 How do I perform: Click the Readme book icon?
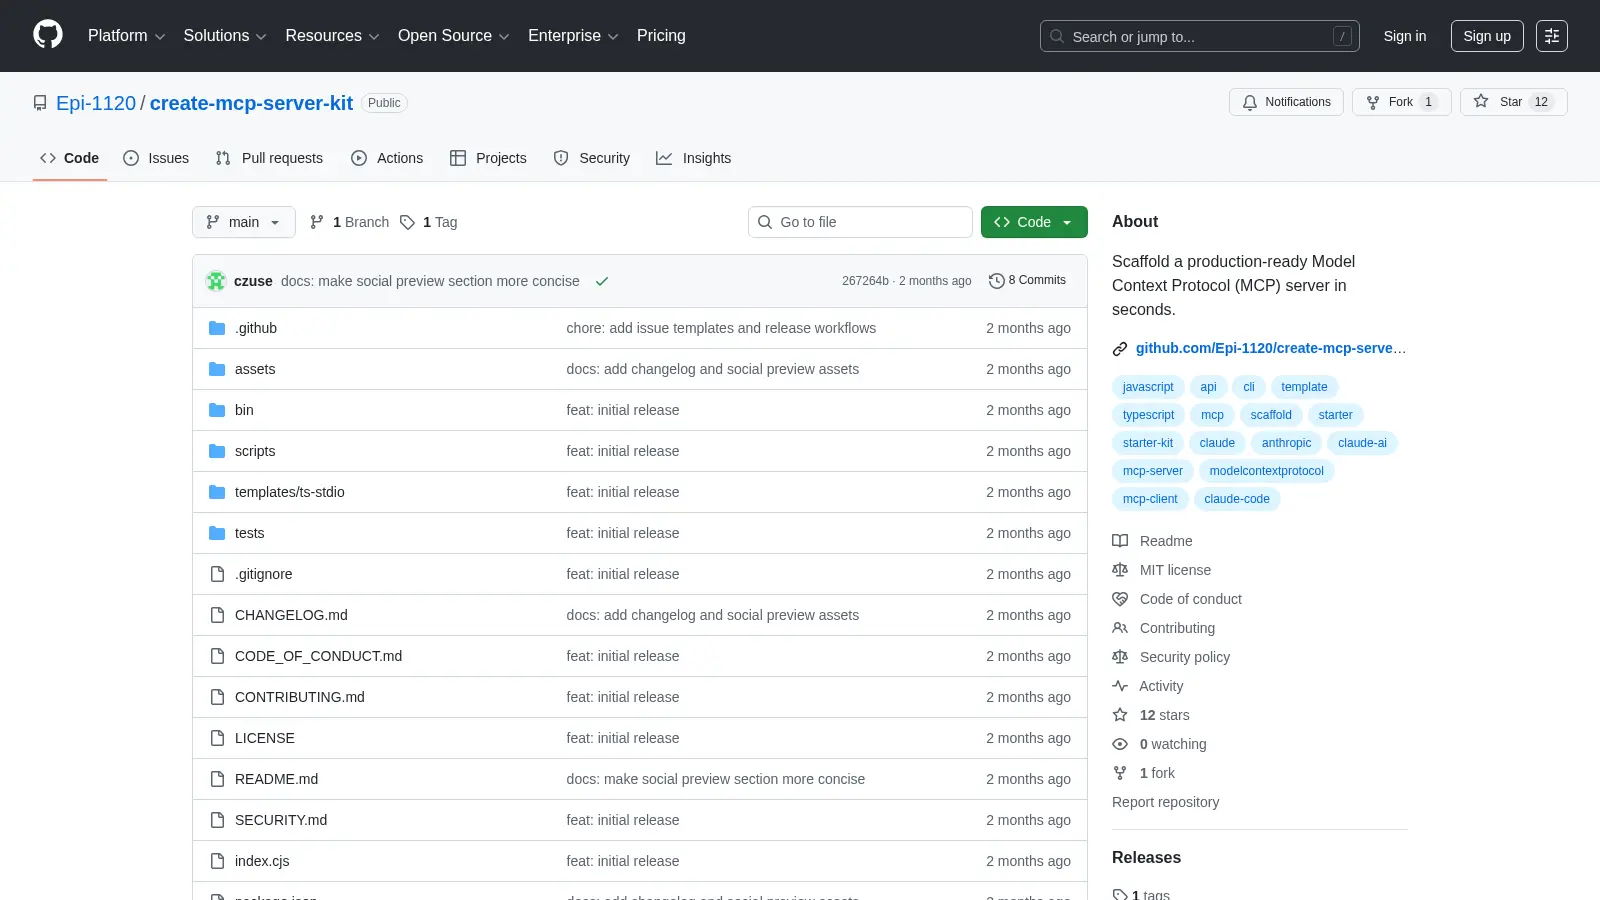point(1120,541)
